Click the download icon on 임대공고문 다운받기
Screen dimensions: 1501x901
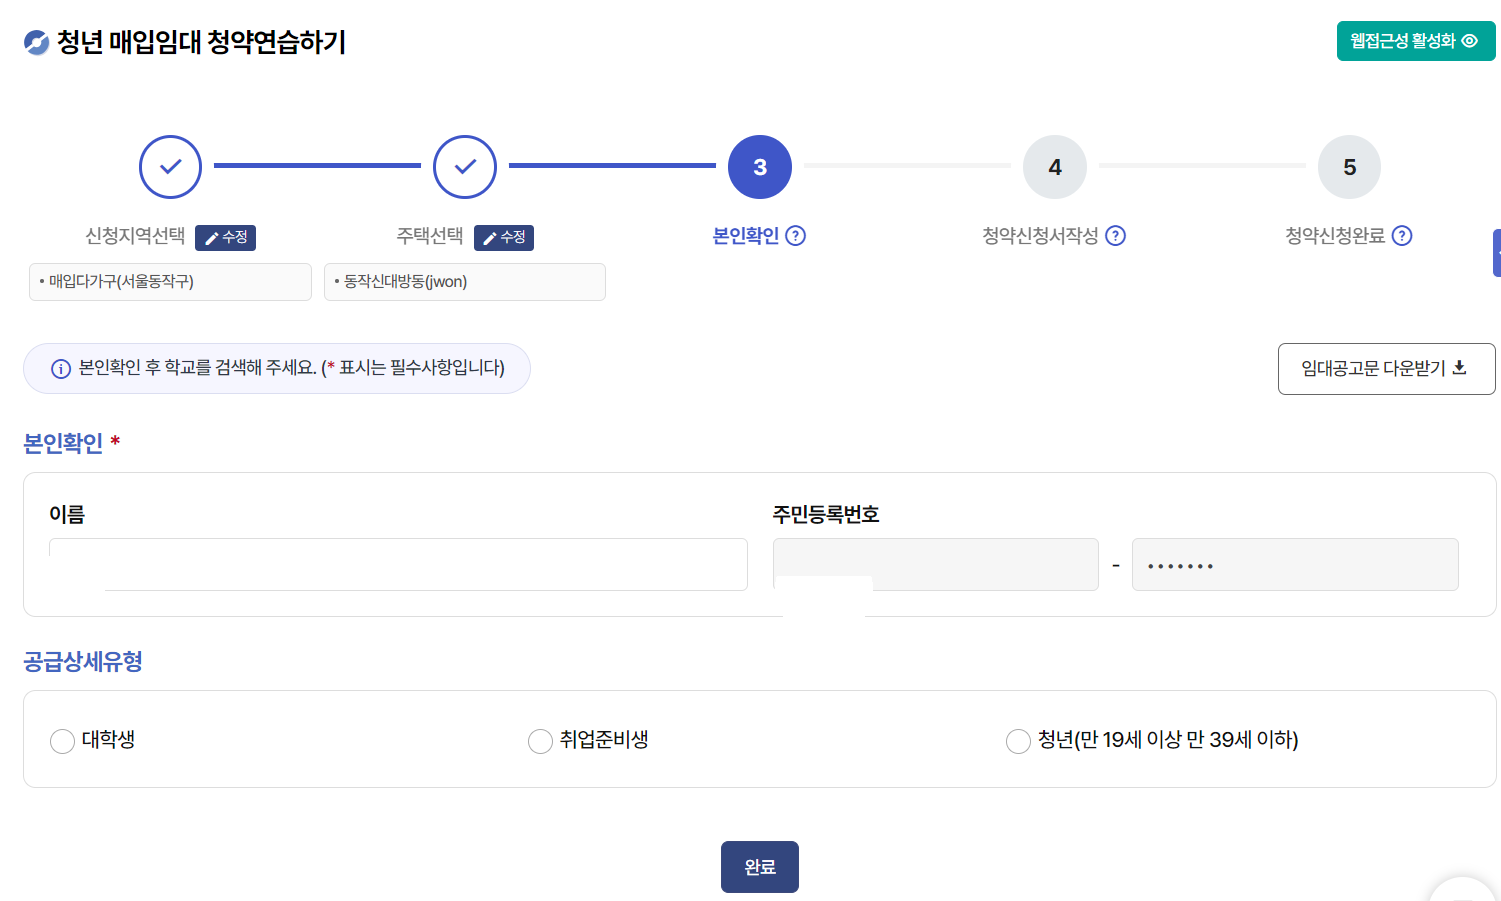coord(1460,368)
